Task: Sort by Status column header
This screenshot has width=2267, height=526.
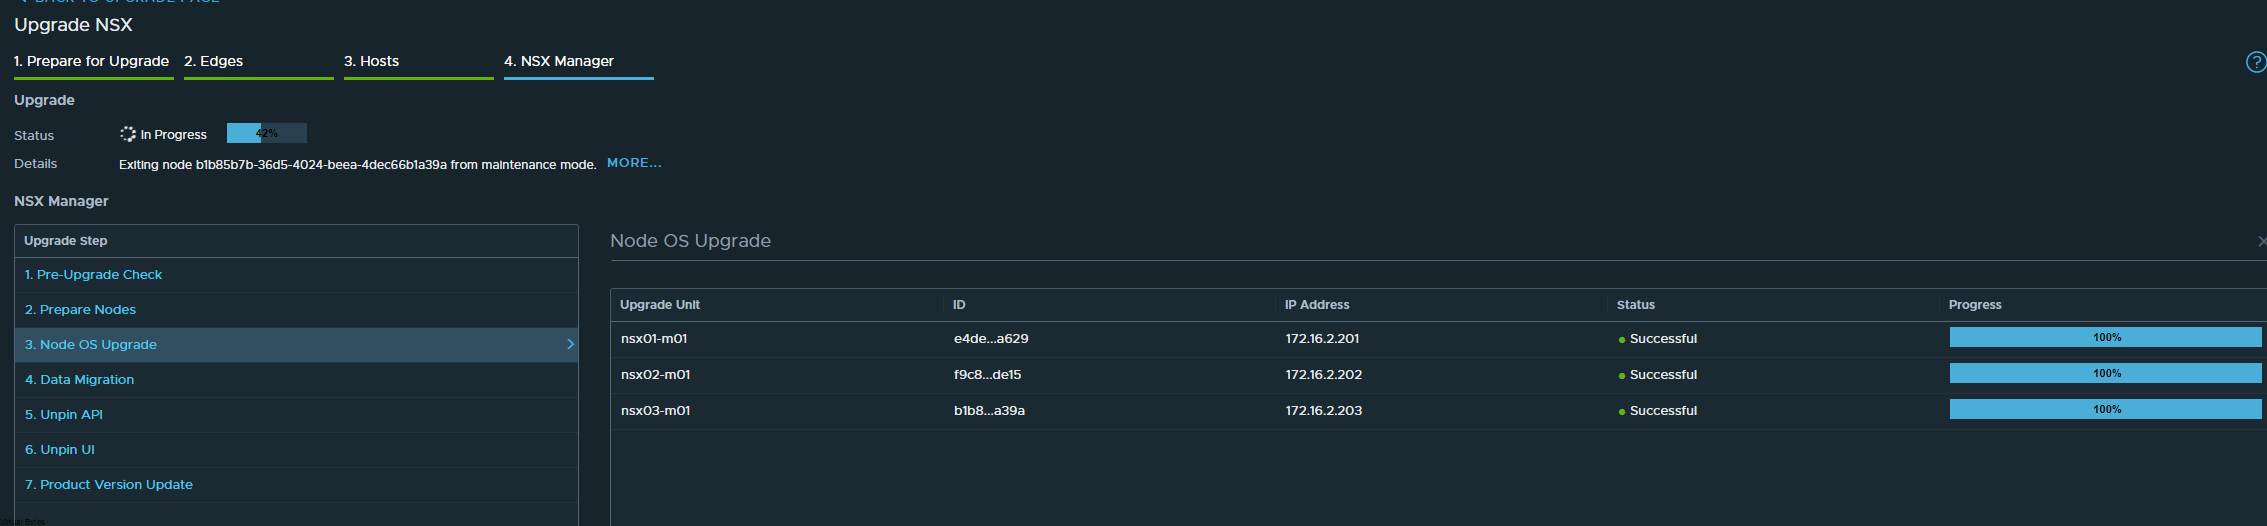Action: pyautogui.click(x=1636, y=305)
